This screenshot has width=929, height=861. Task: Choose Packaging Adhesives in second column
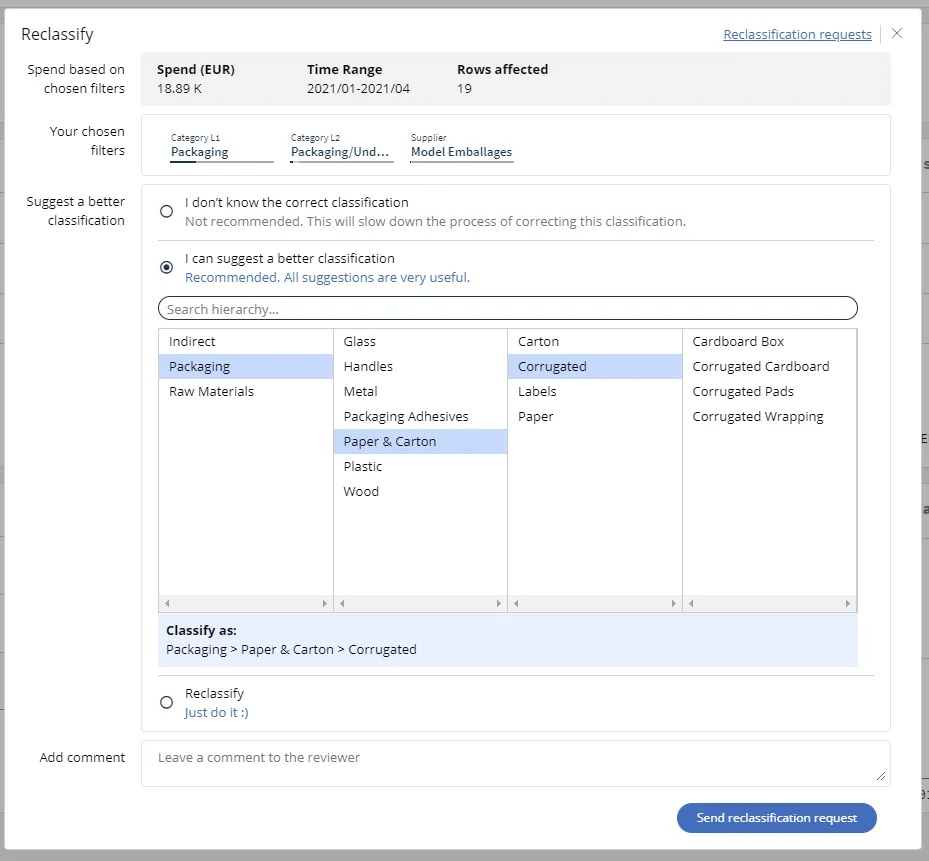tap(406, 417)
